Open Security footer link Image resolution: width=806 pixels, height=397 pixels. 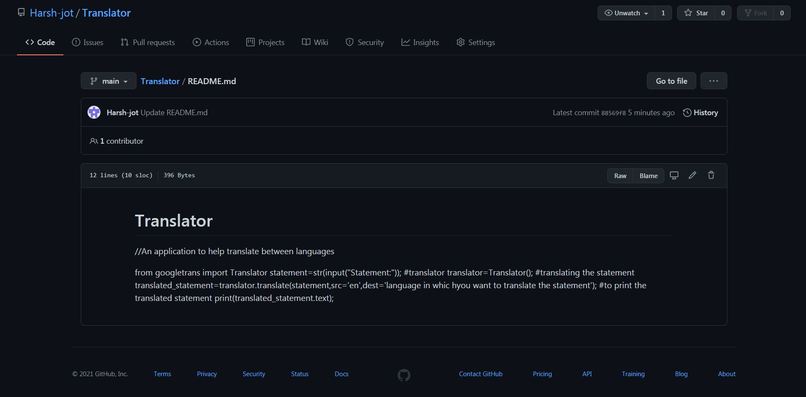click(x=254, y=374)
